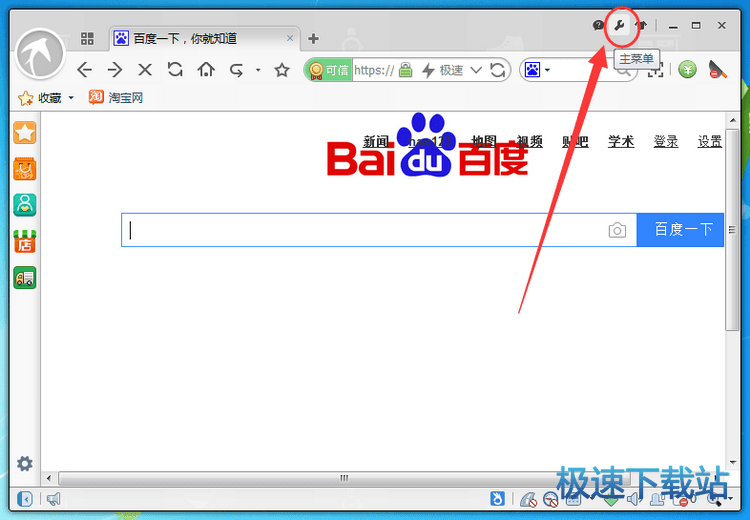The width and height of the screenshot is (750, 520).
Task: Click vertical scrollbar up arrow
Action: point(733,120)
